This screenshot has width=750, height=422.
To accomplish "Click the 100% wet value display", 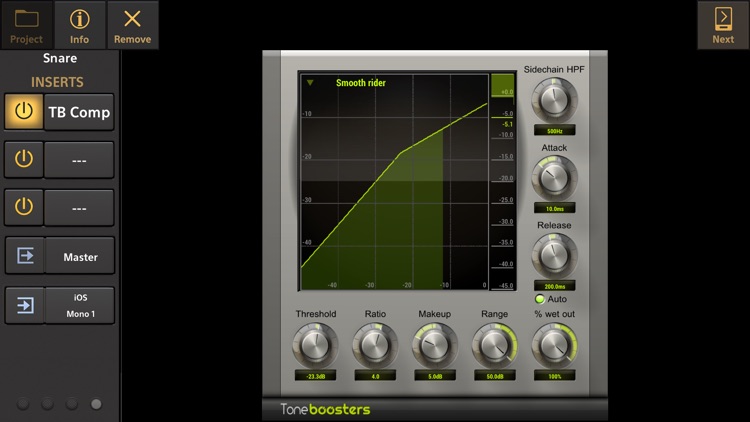I will 554,376.
